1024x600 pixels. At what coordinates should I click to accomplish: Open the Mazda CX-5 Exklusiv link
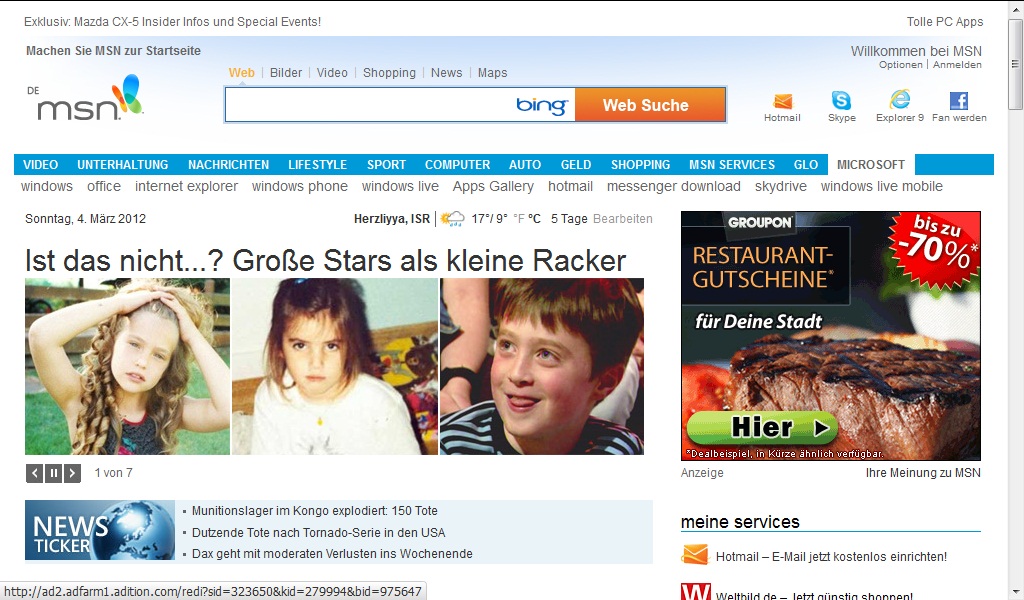click(172, 22)
